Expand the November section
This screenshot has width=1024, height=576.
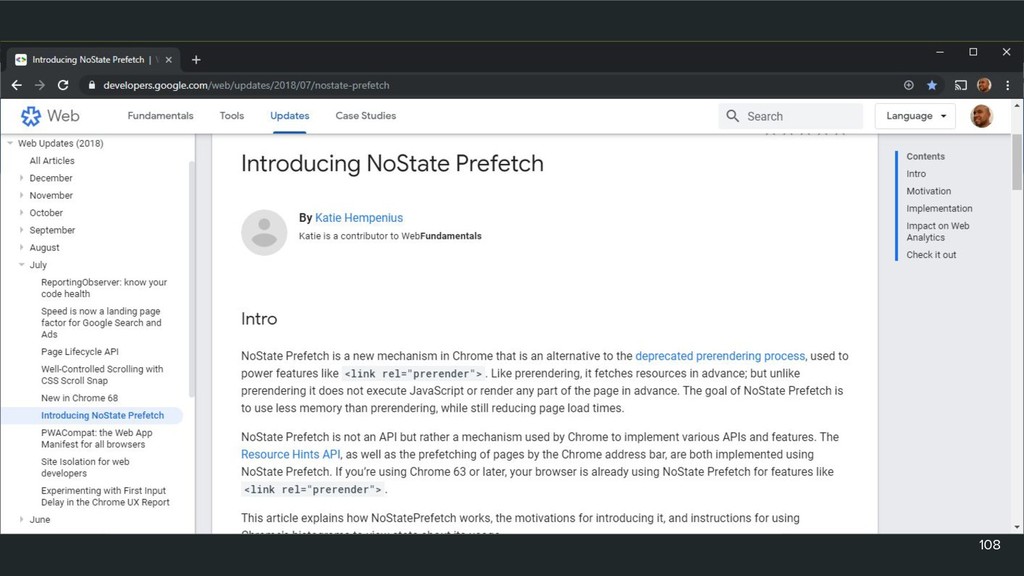click(x=22, y=195)
